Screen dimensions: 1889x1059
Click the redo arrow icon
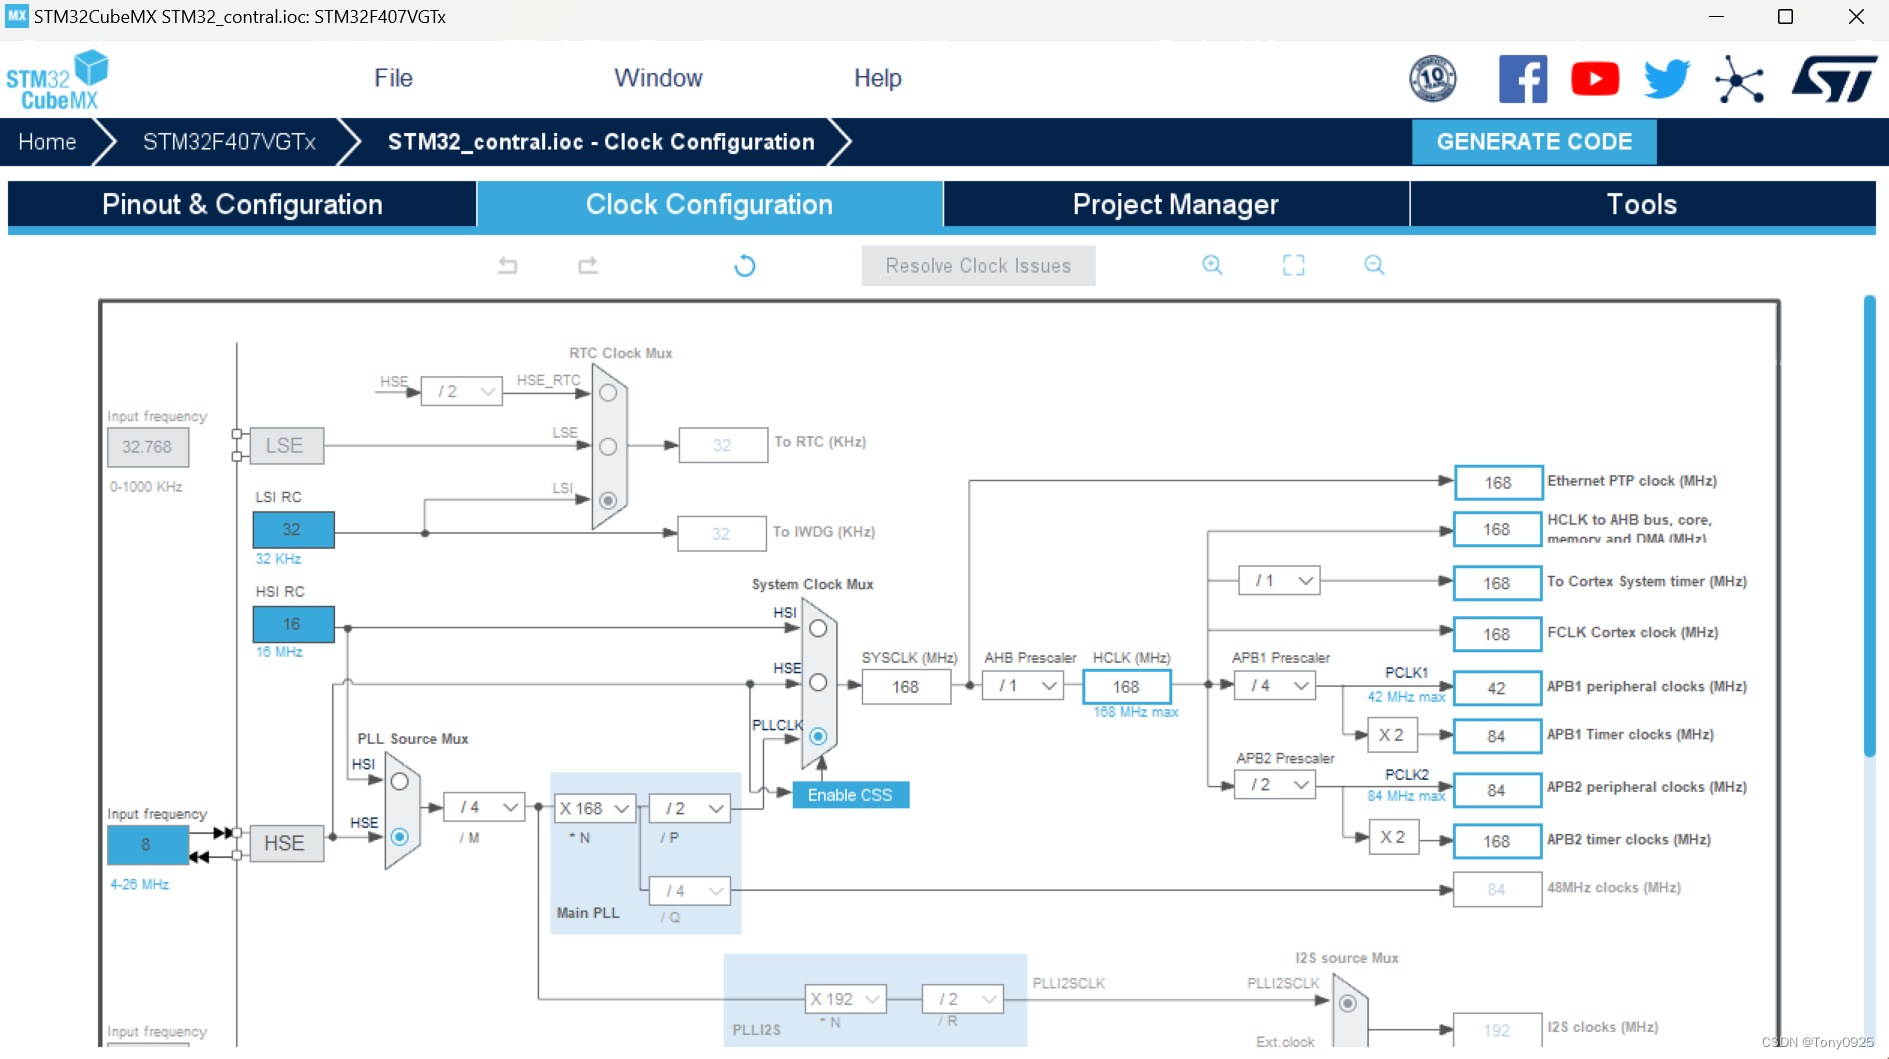pyautogui.click(x=588, y=265)
